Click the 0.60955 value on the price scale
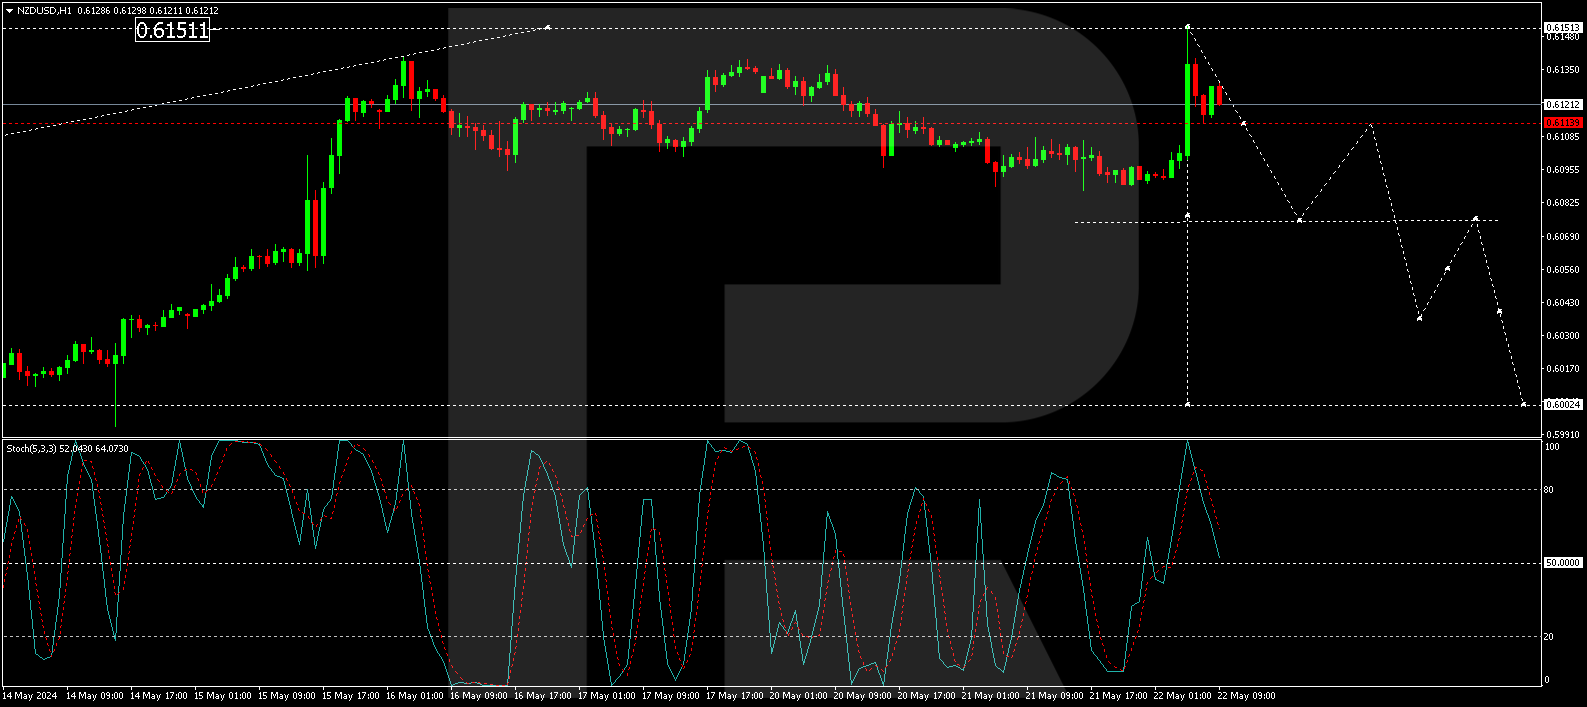 tap(1563, 169)
